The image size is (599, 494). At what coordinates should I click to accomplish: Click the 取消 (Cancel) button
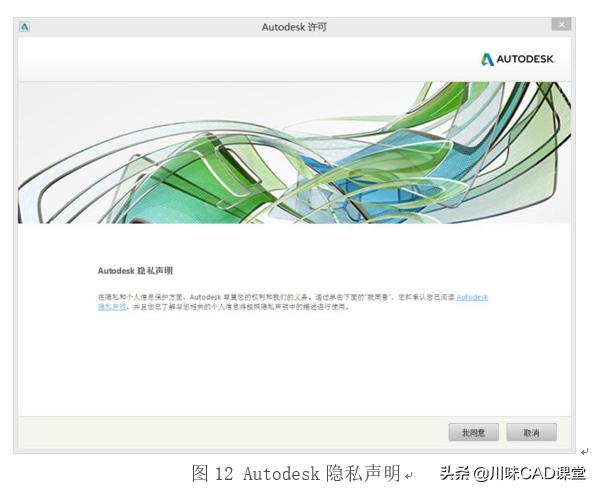[531, 432]
